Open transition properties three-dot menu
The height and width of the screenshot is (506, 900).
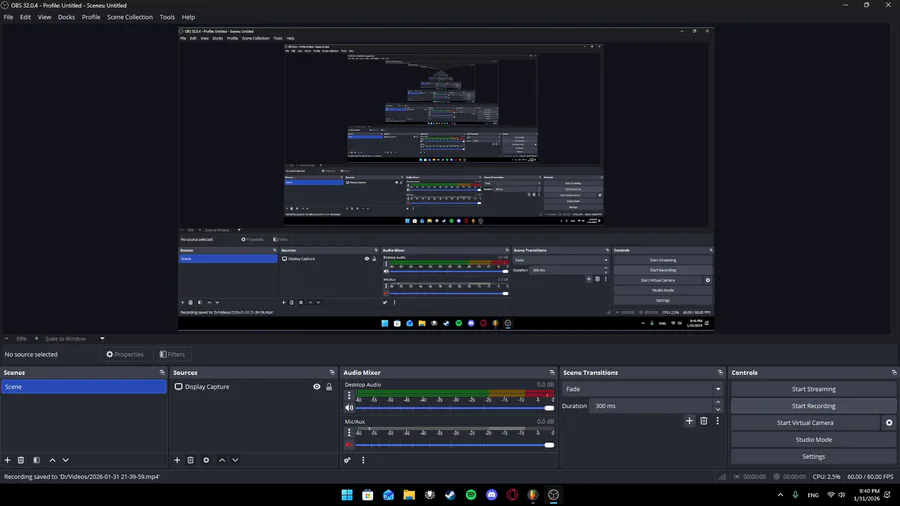click(717, 421)
